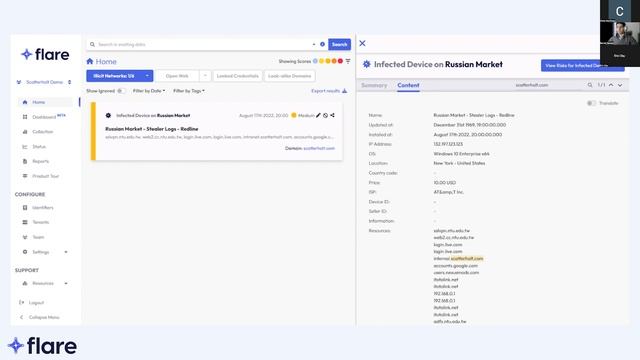The image size is (640, 360).
Task: Open the Russian Market - Stealer Logs - Redline result
Action: (152, 129)
